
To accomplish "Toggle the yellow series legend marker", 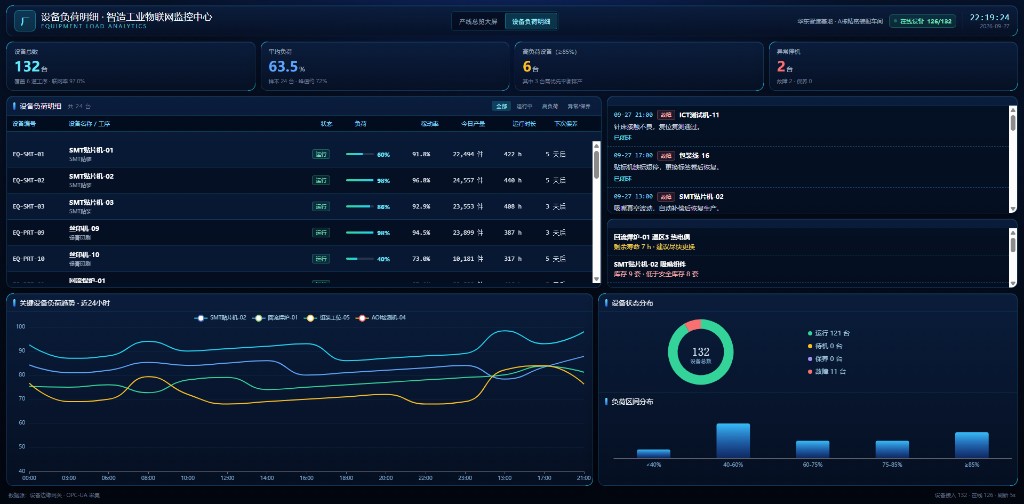I will click(310, 318).
